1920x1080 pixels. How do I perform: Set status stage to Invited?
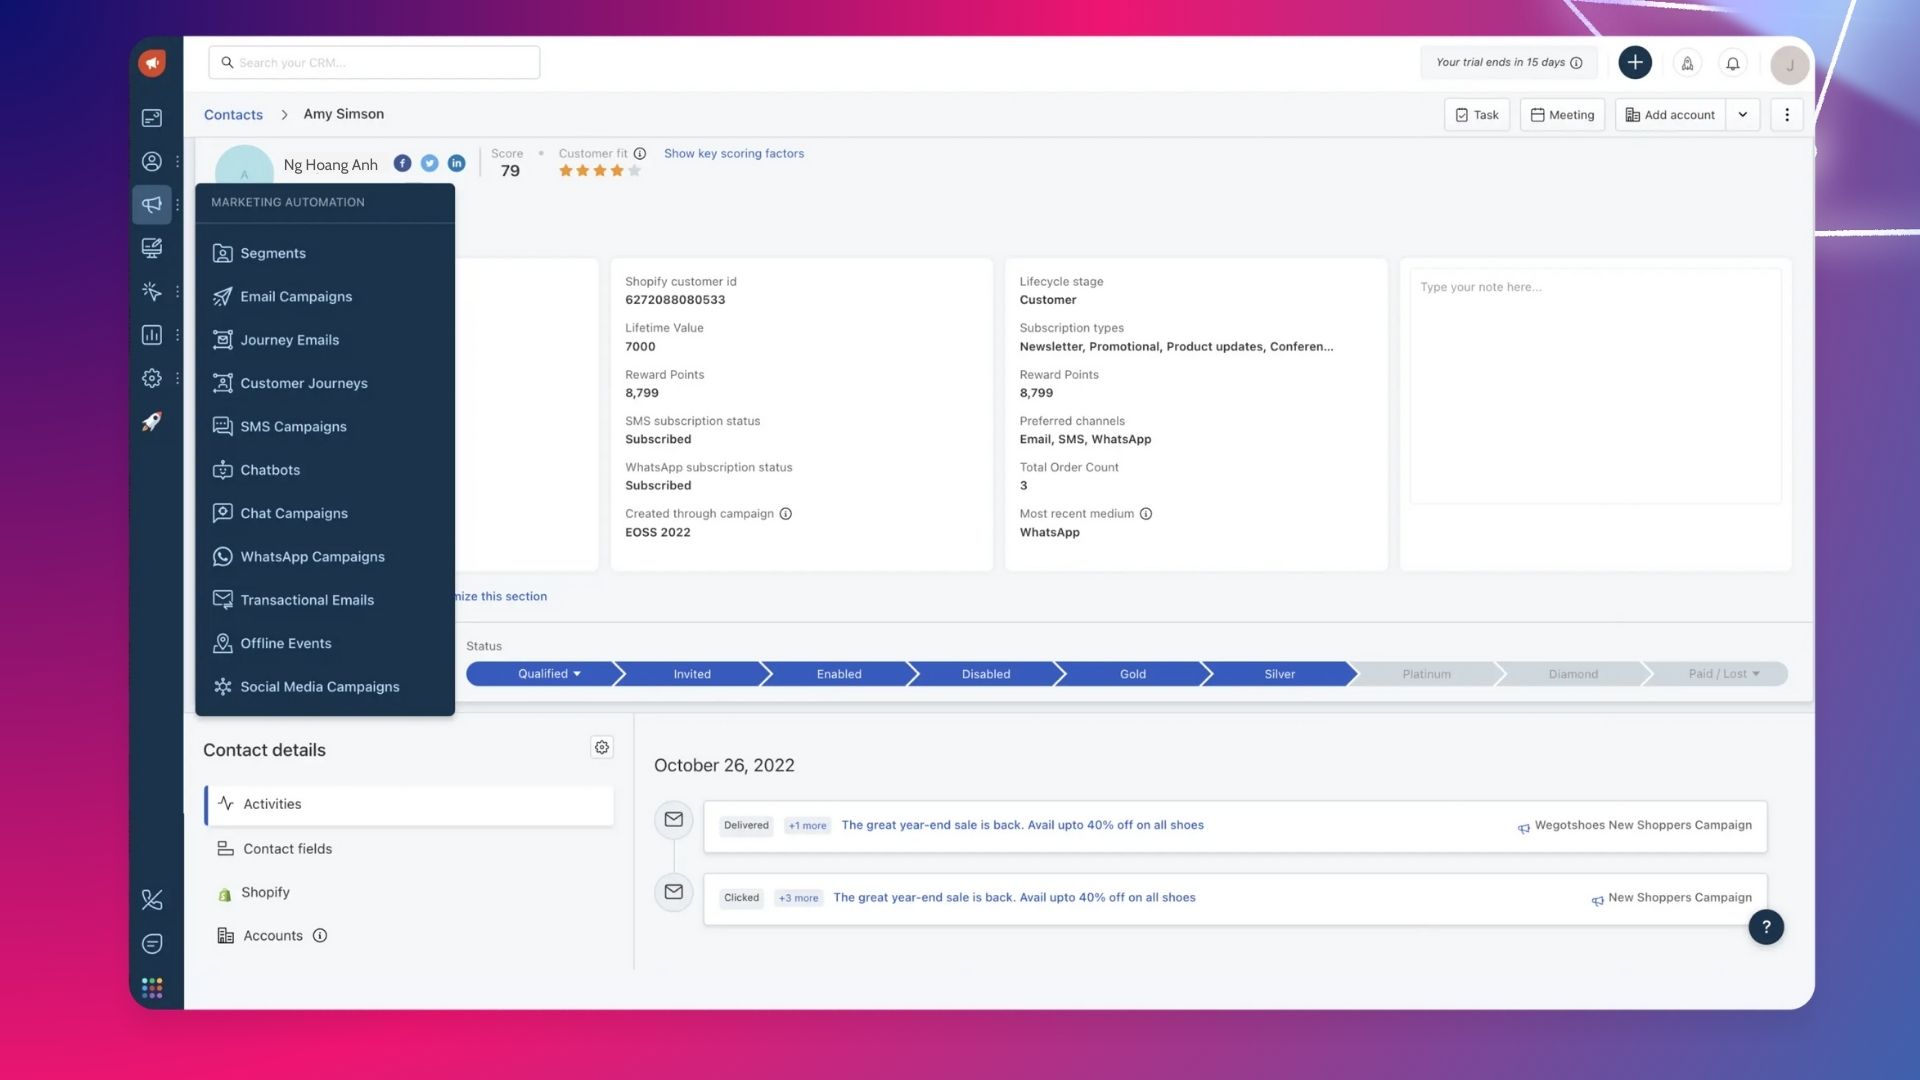click(692, 674)
